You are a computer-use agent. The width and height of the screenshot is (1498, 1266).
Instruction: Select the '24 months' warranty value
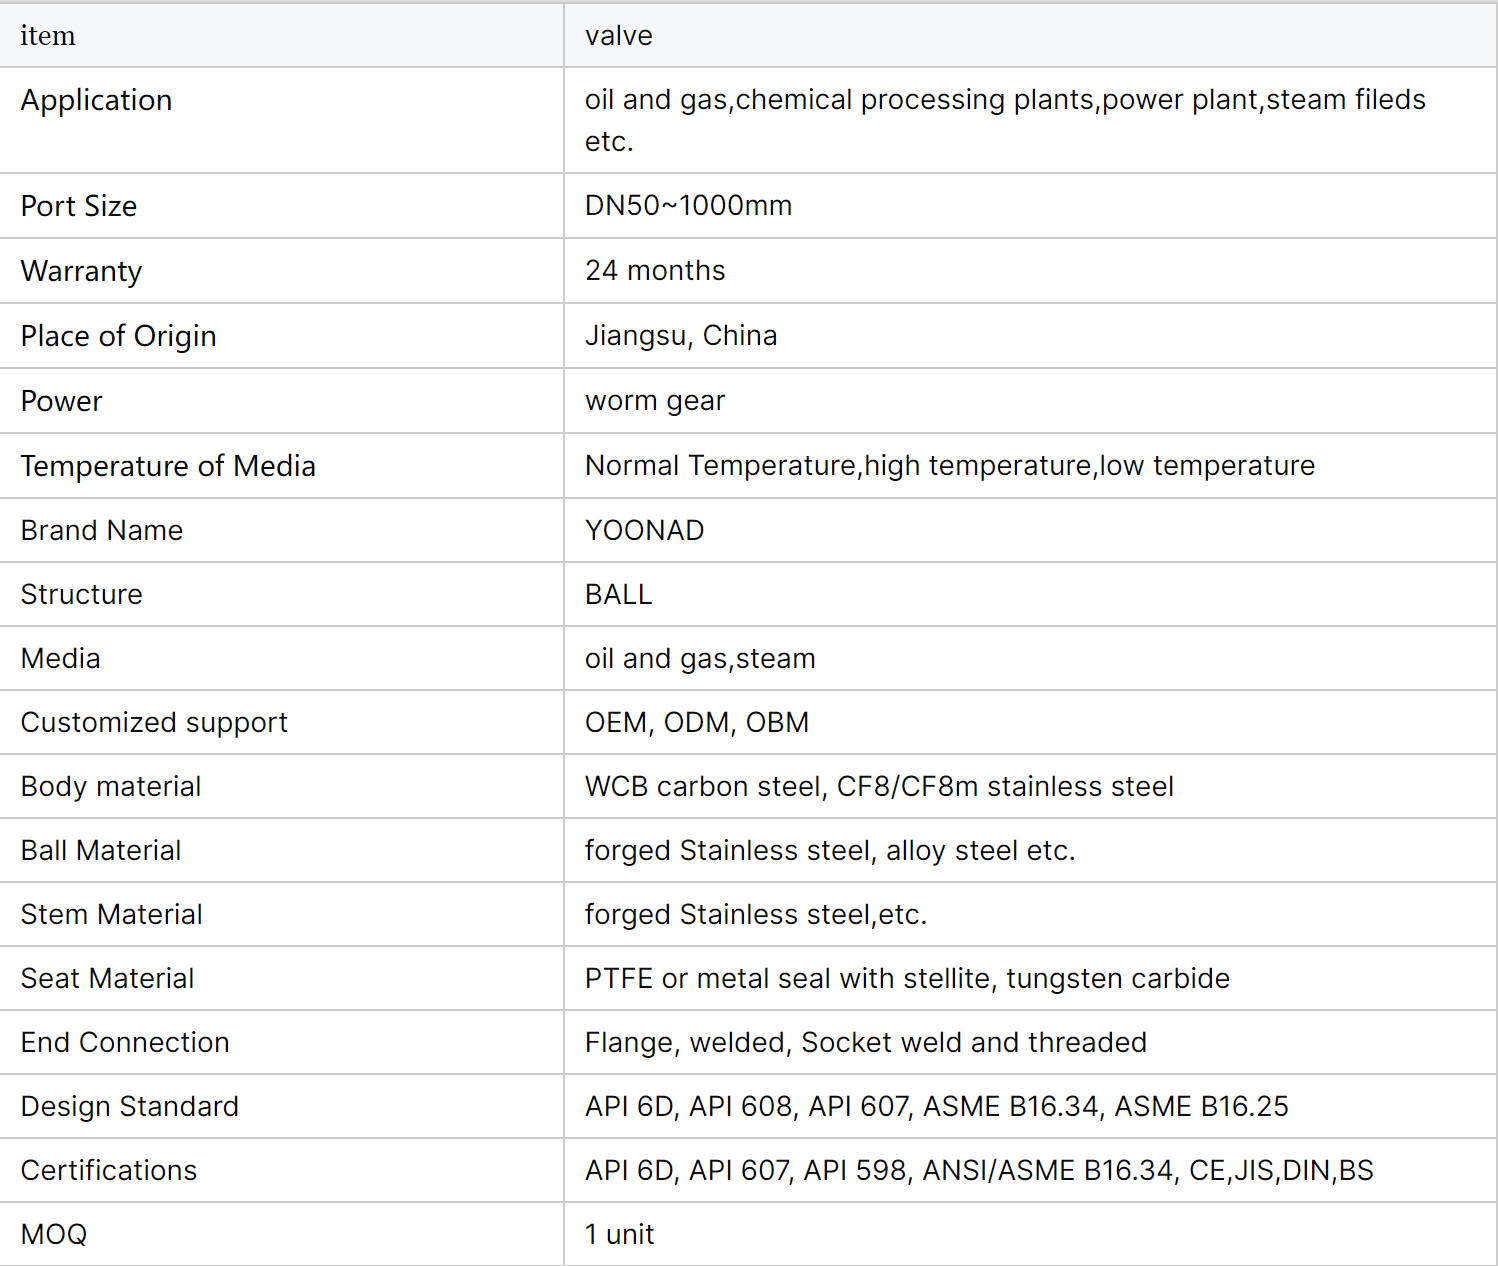click(x=655, y=270)
